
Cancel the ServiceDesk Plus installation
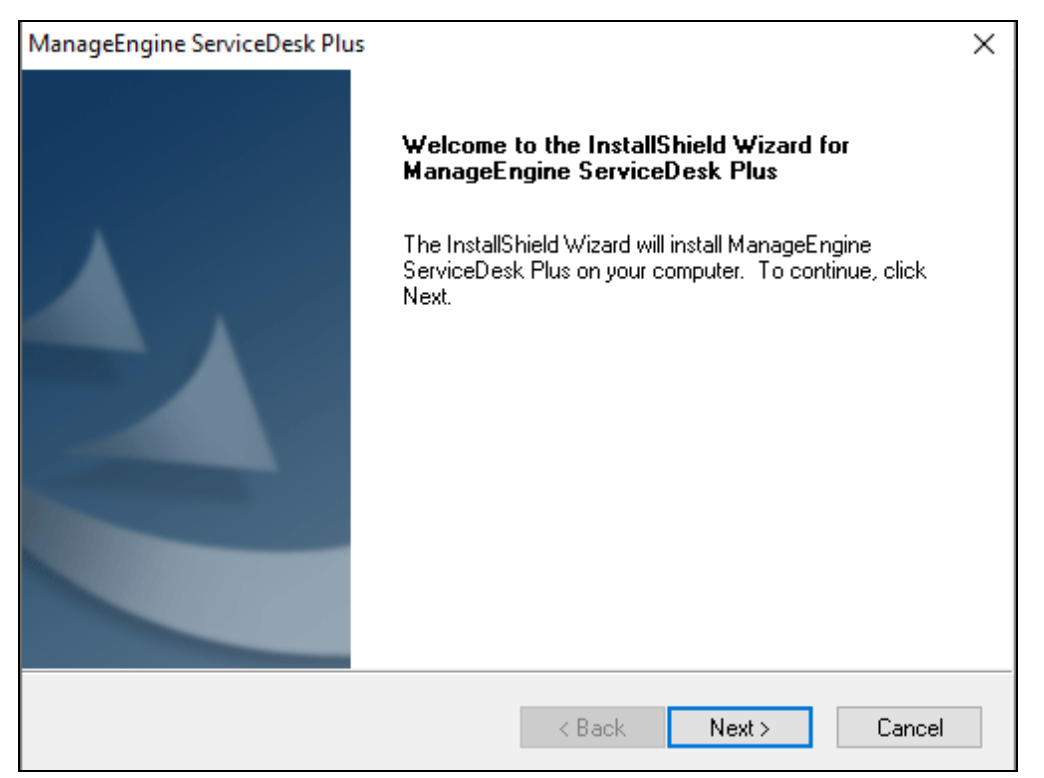909,728
